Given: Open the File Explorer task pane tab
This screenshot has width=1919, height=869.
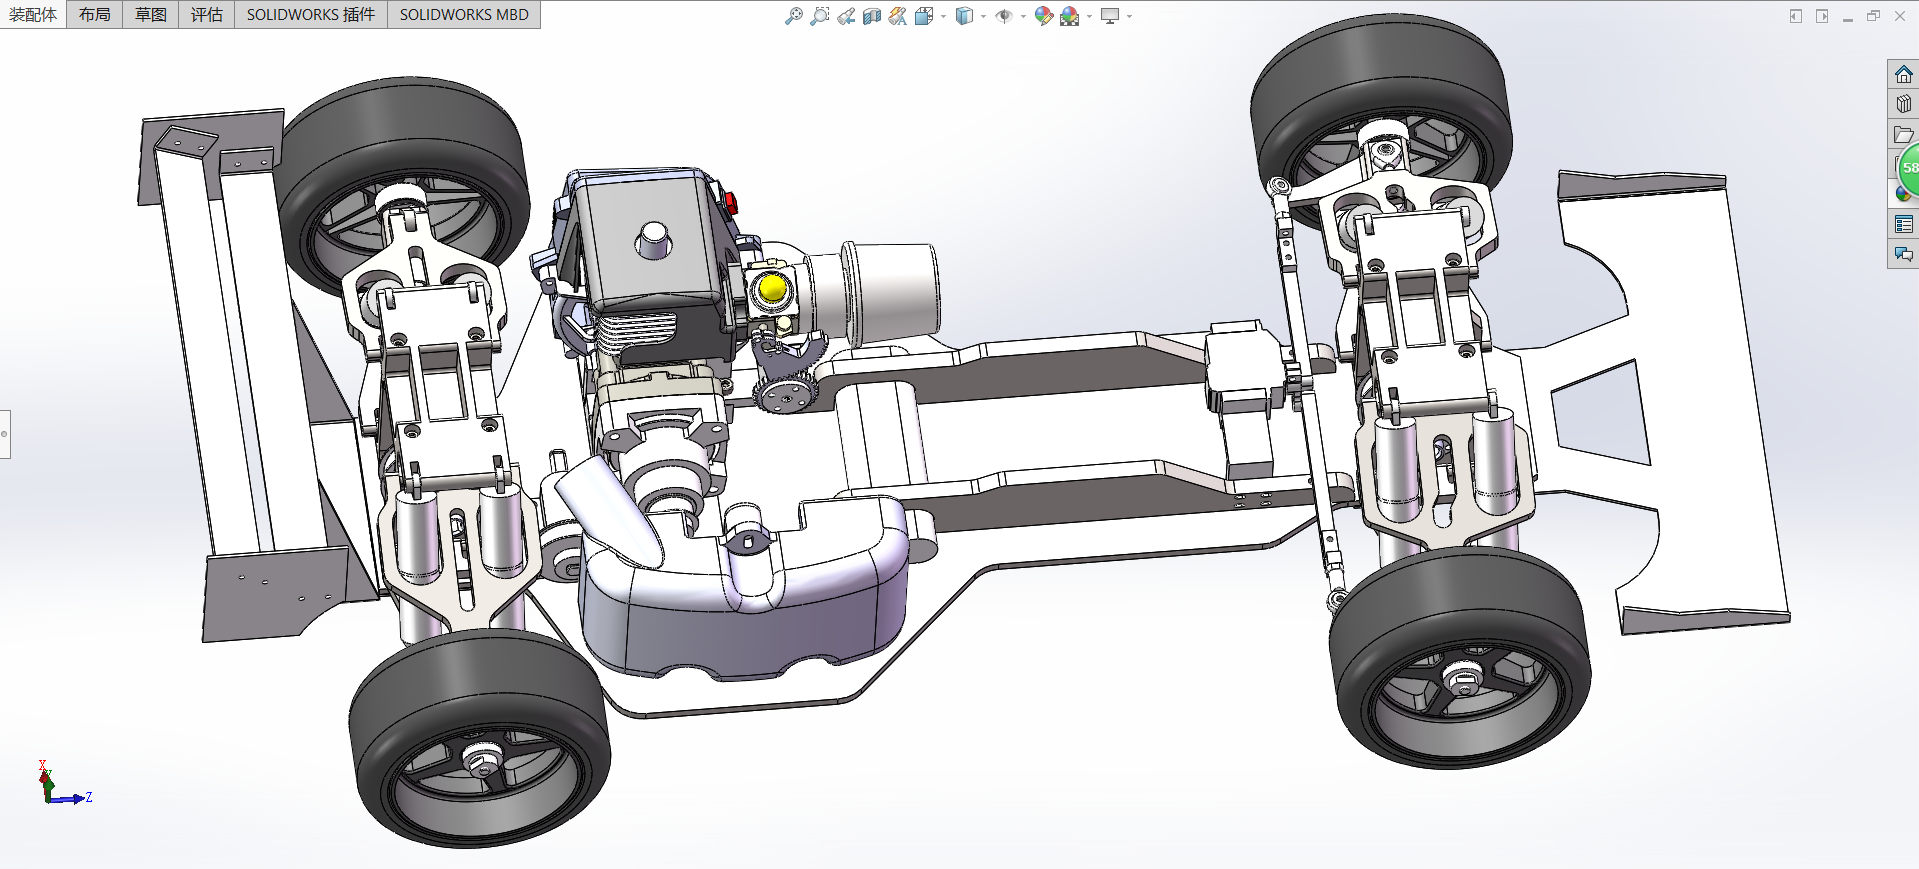Looking at the screenshot, I should [x=1903, y=135].
